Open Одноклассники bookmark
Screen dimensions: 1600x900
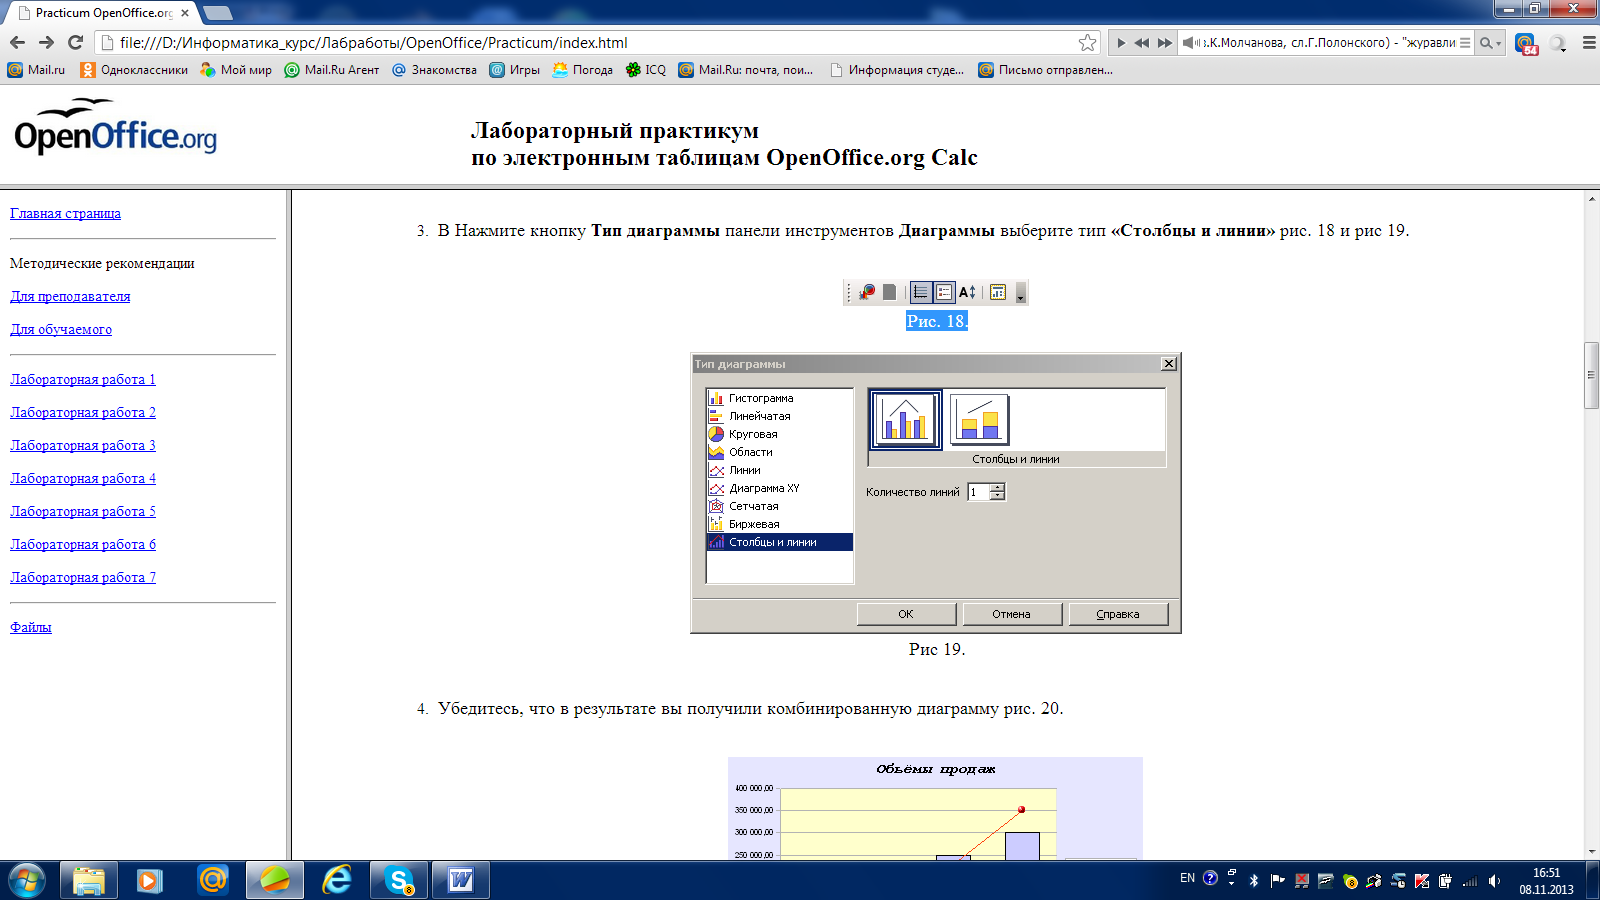tap(134, 70)
